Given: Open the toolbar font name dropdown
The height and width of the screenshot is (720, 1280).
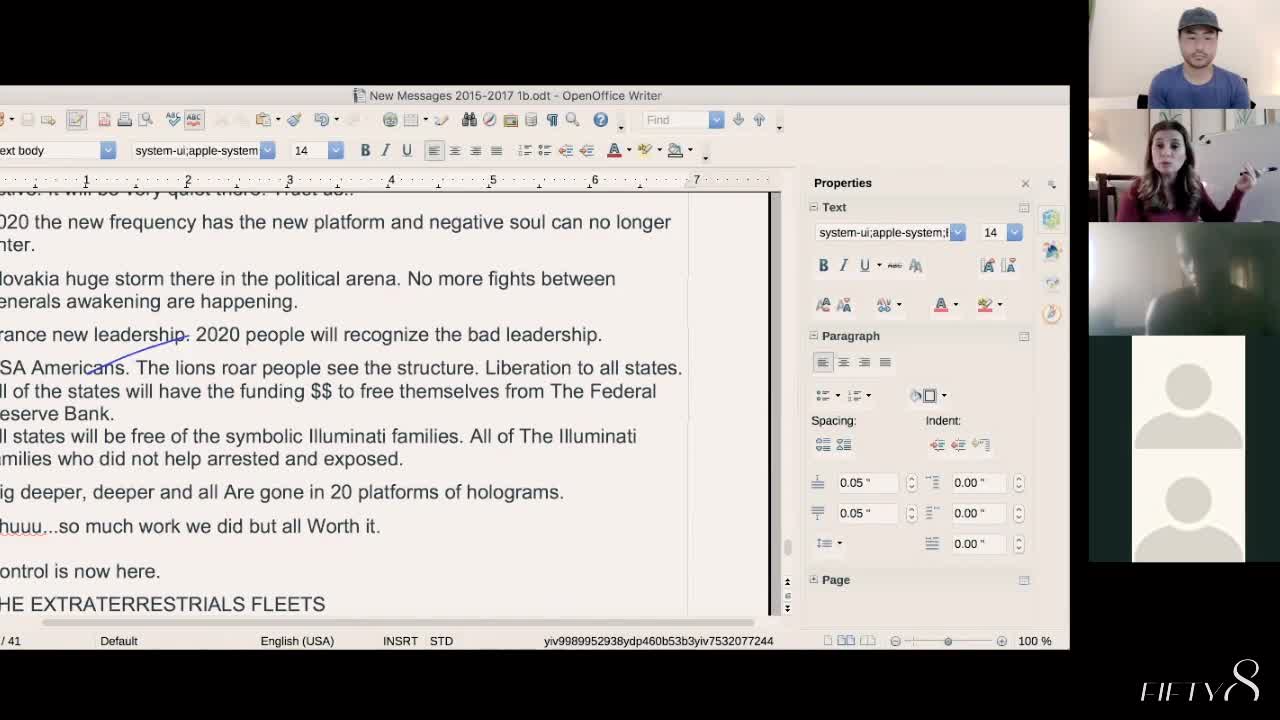Looking at the screenshot, I should (x=267, y=150).
